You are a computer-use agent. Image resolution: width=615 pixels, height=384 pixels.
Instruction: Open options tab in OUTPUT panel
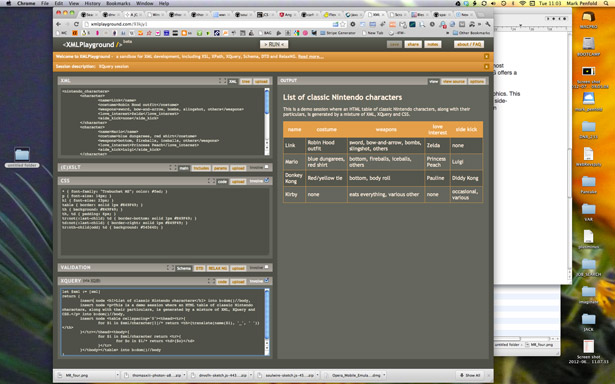coord(477,81)
